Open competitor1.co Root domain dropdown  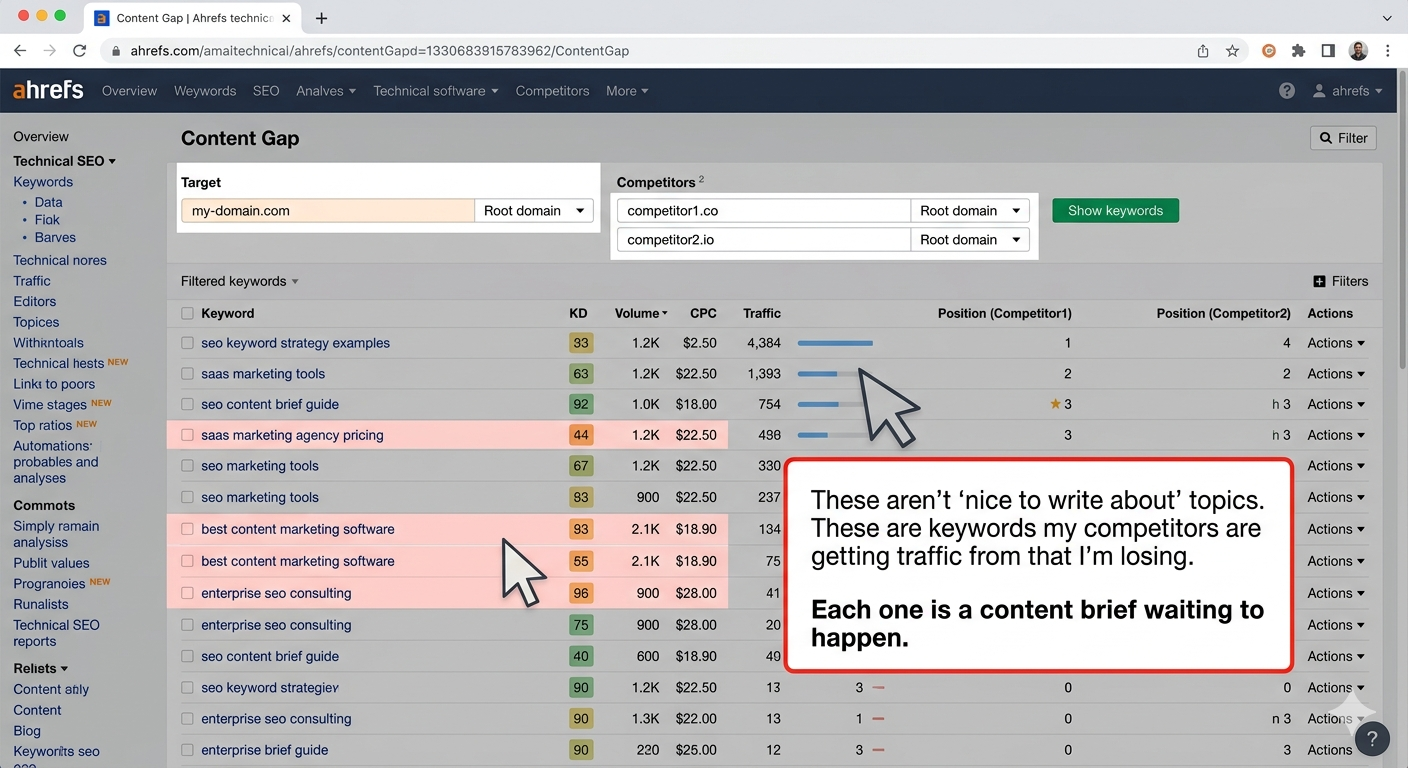point(970,211)
